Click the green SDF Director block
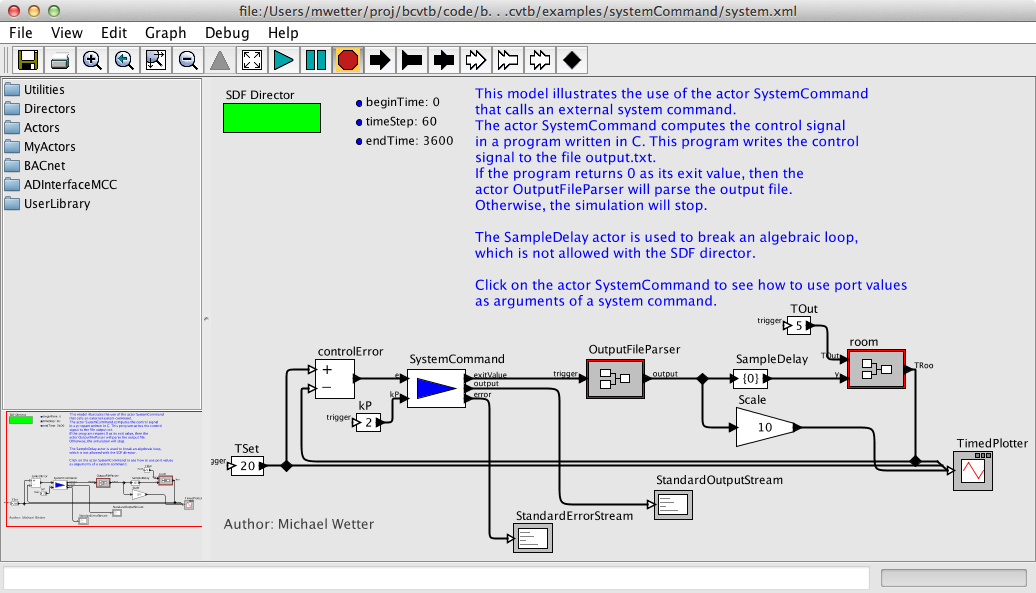1036x593 pixels. click(271, 118)
